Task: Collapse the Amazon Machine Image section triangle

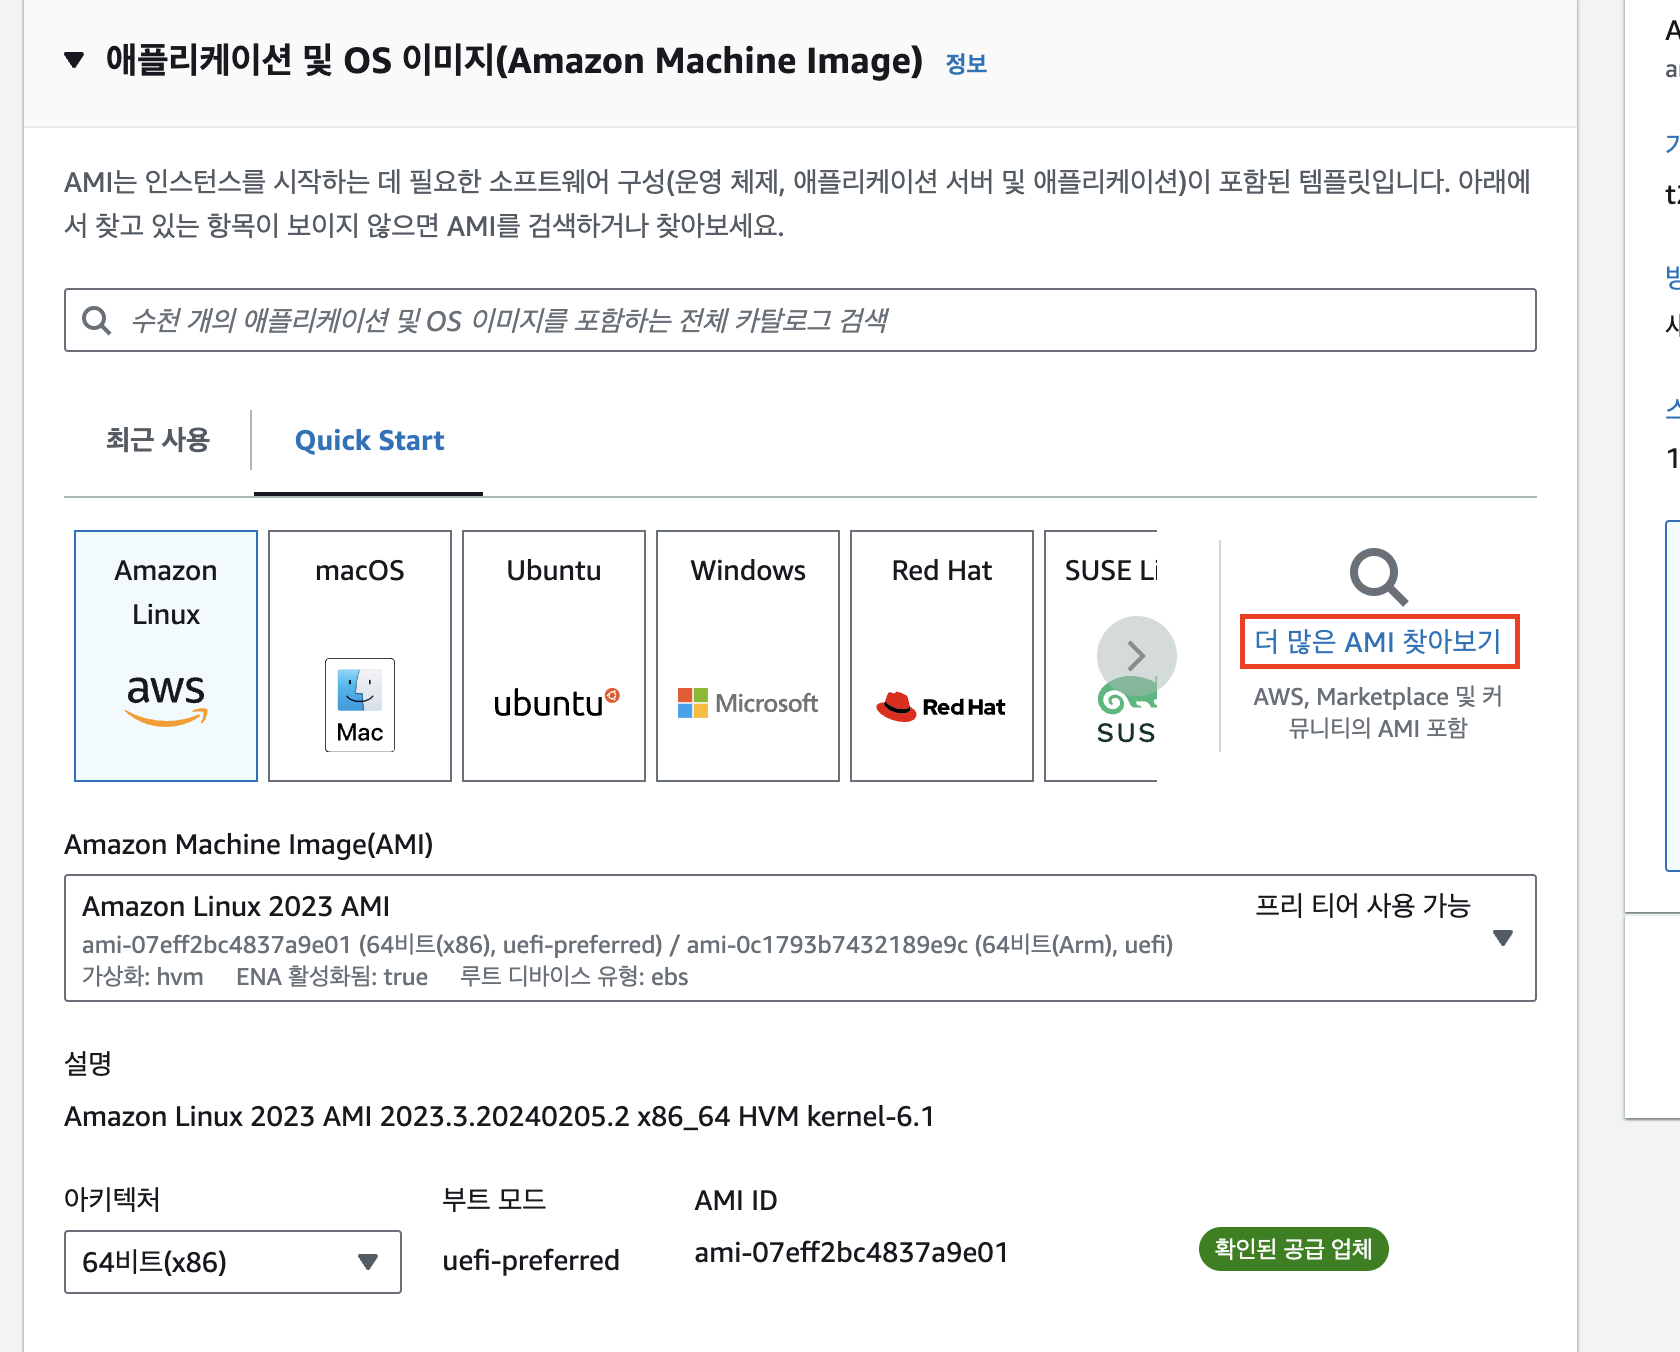Action: point(74,60)
